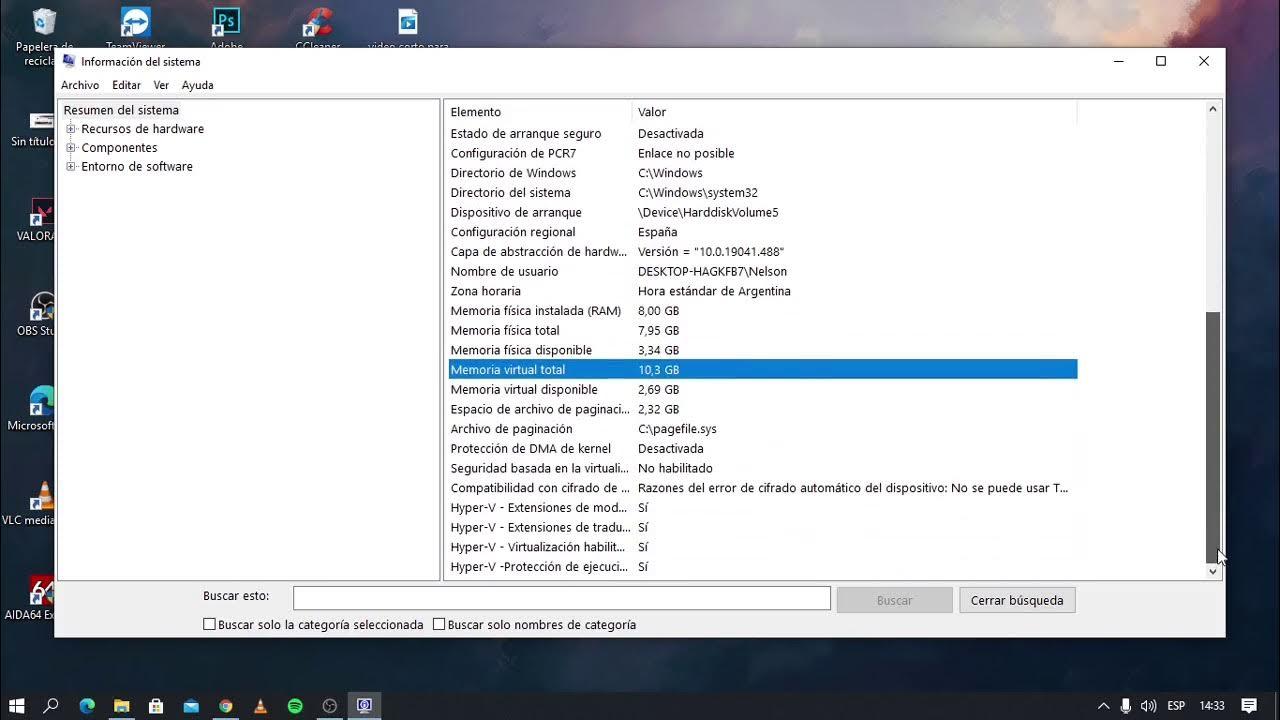Launch CCleaner from the desktop
The width and height of the screenshot is (1280, 720).
pos(317,20)
